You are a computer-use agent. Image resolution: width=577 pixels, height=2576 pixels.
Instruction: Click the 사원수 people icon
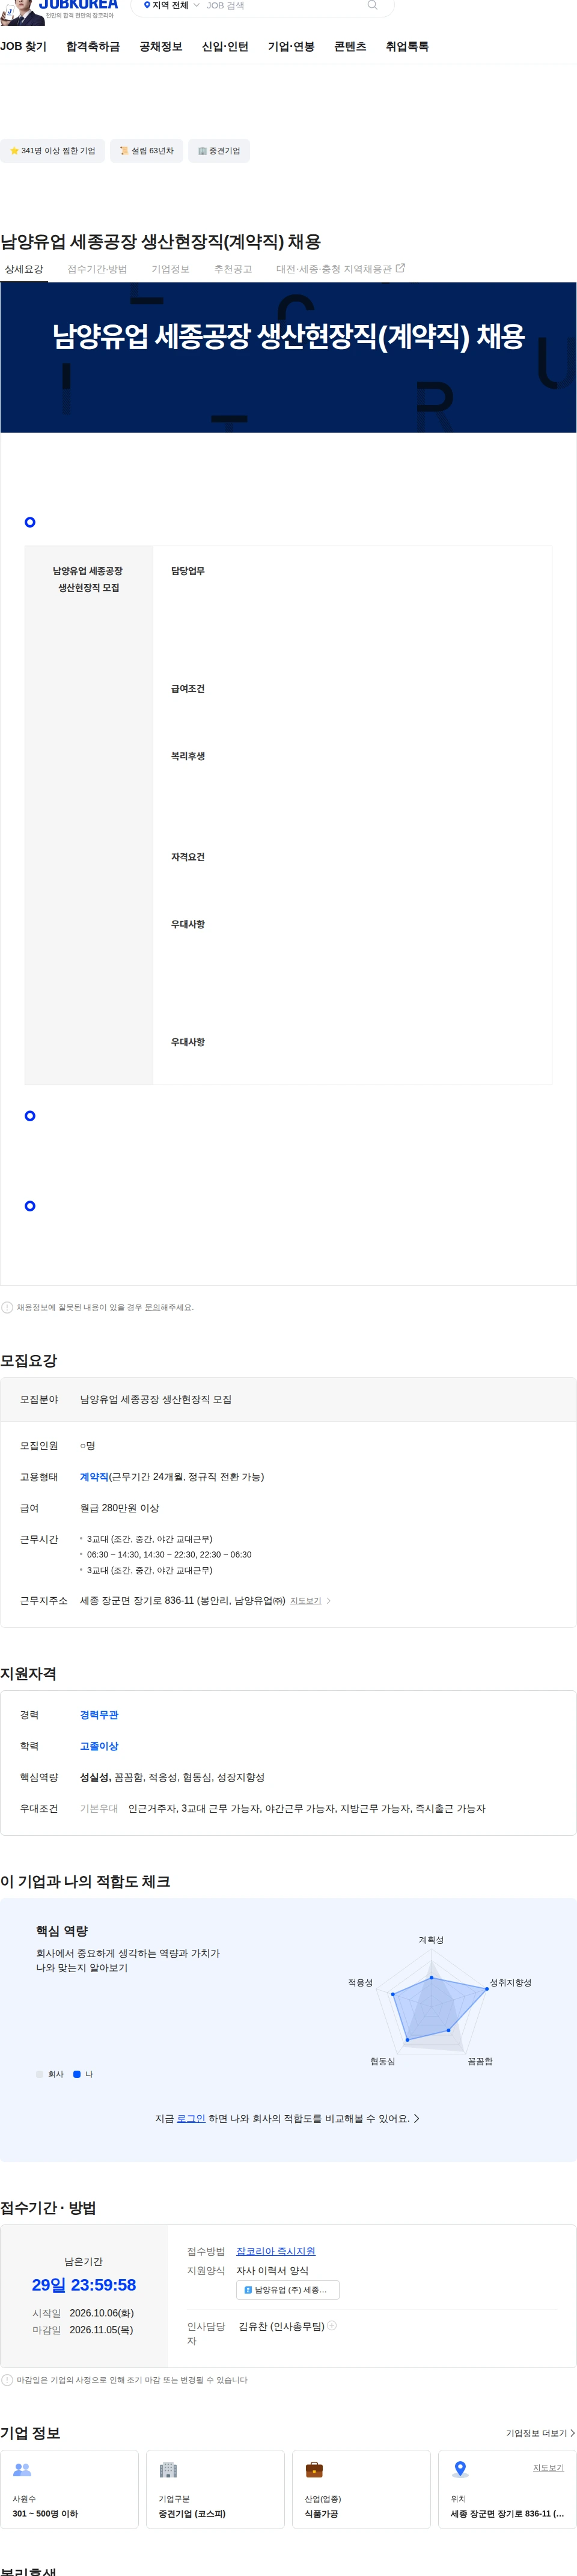[22, 2470]
